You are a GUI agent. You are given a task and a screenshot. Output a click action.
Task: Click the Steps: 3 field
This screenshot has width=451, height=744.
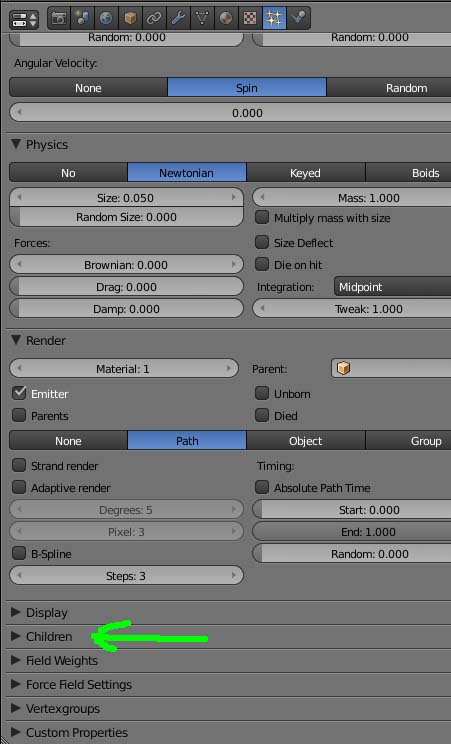point(126,576)
